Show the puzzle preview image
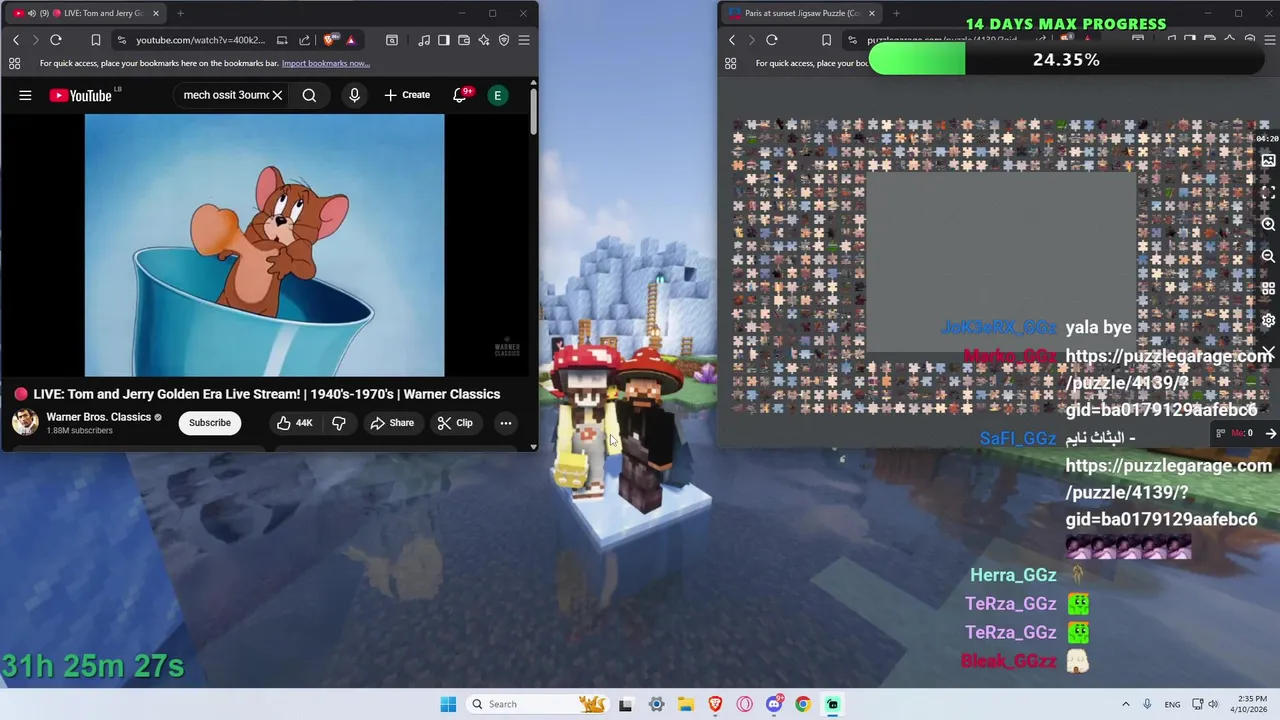The image size is (1280, 720). point(1268,161)
